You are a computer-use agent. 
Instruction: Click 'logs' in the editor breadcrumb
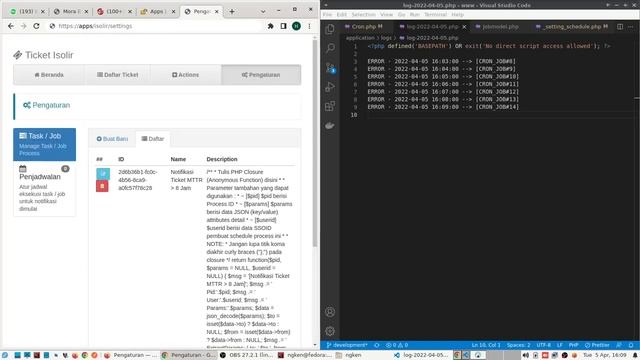pos(386,38)
